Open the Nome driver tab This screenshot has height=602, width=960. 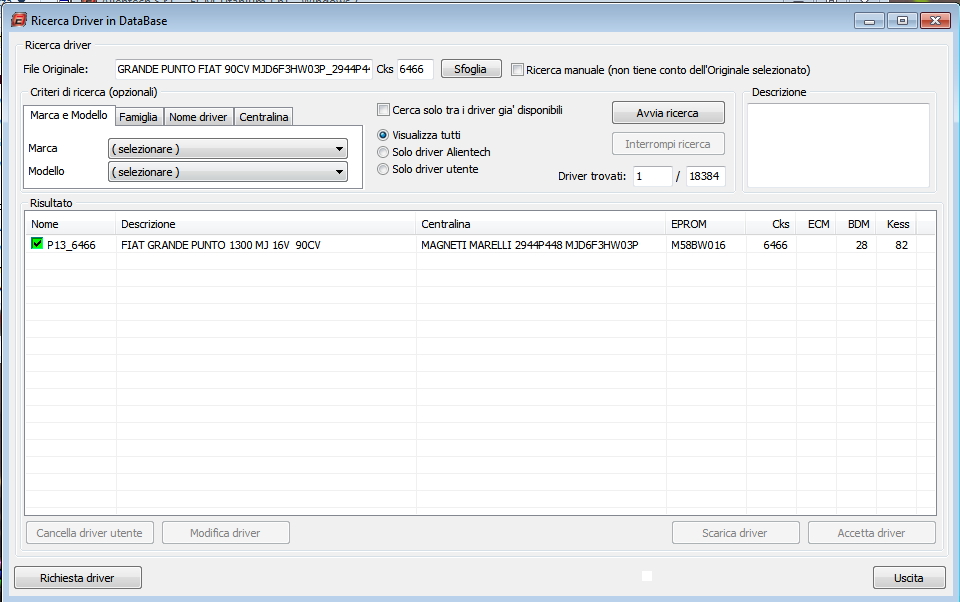(x=198, y=117)
